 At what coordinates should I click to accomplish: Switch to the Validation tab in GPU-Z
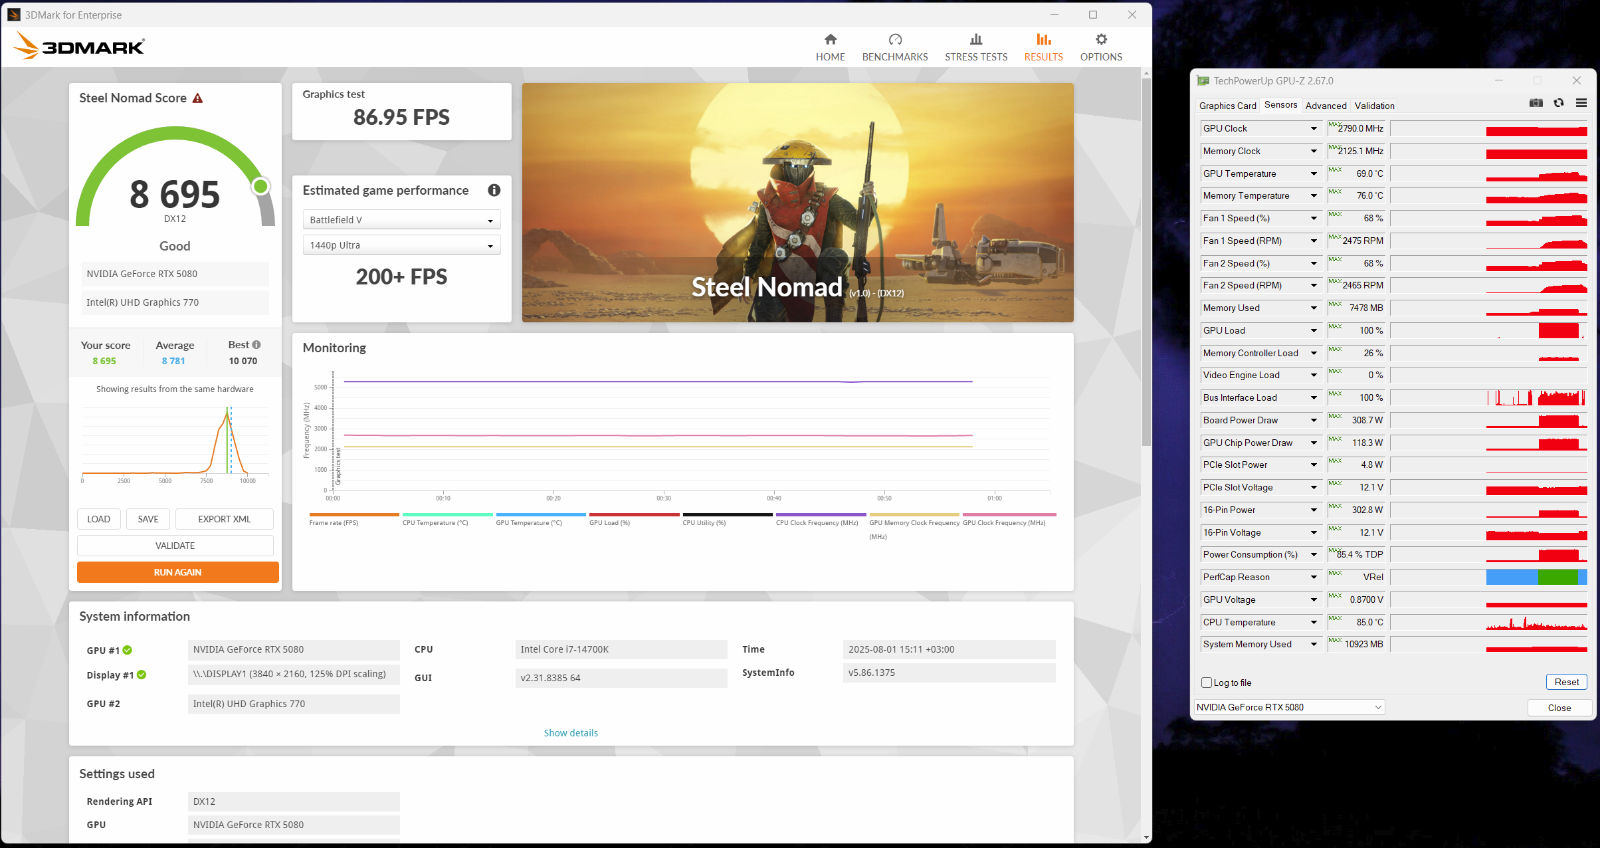tap(1375, 105)
